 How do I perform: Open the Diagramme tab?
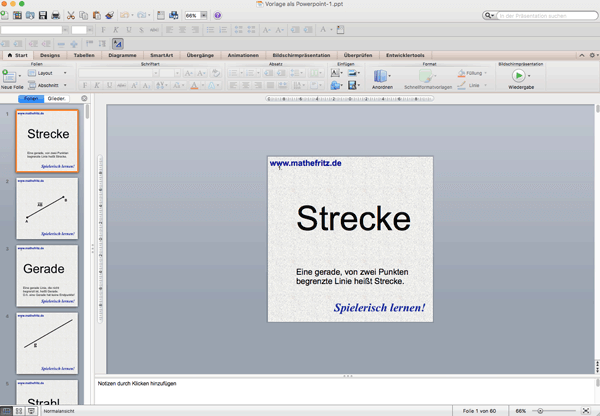(122, 55)
